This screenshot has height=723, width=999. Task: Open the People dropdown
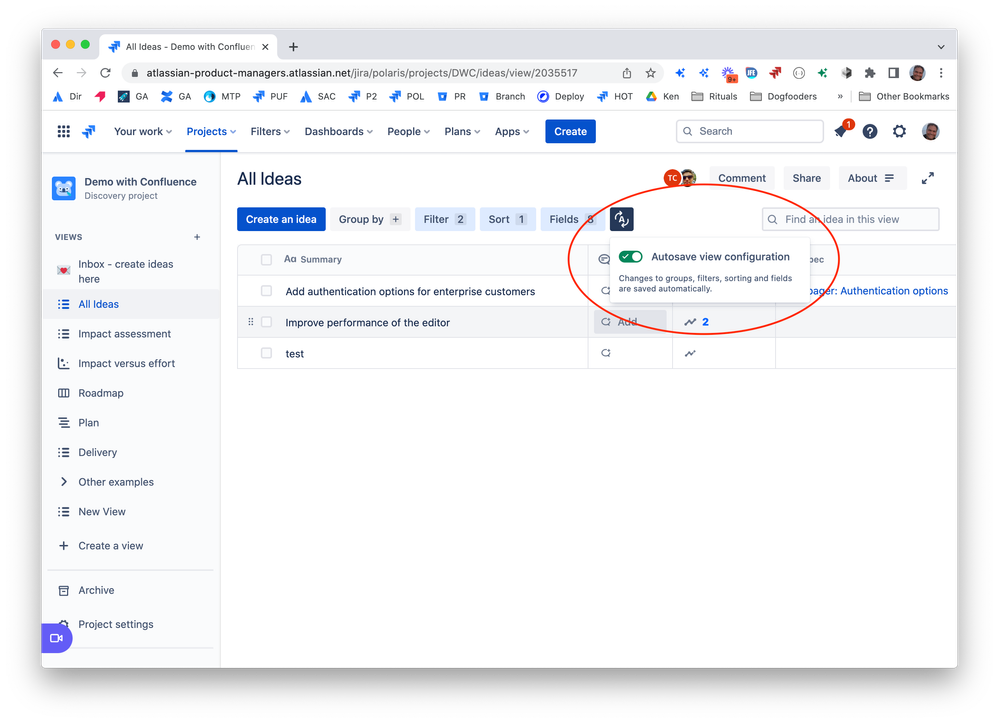tap(408, 131)
